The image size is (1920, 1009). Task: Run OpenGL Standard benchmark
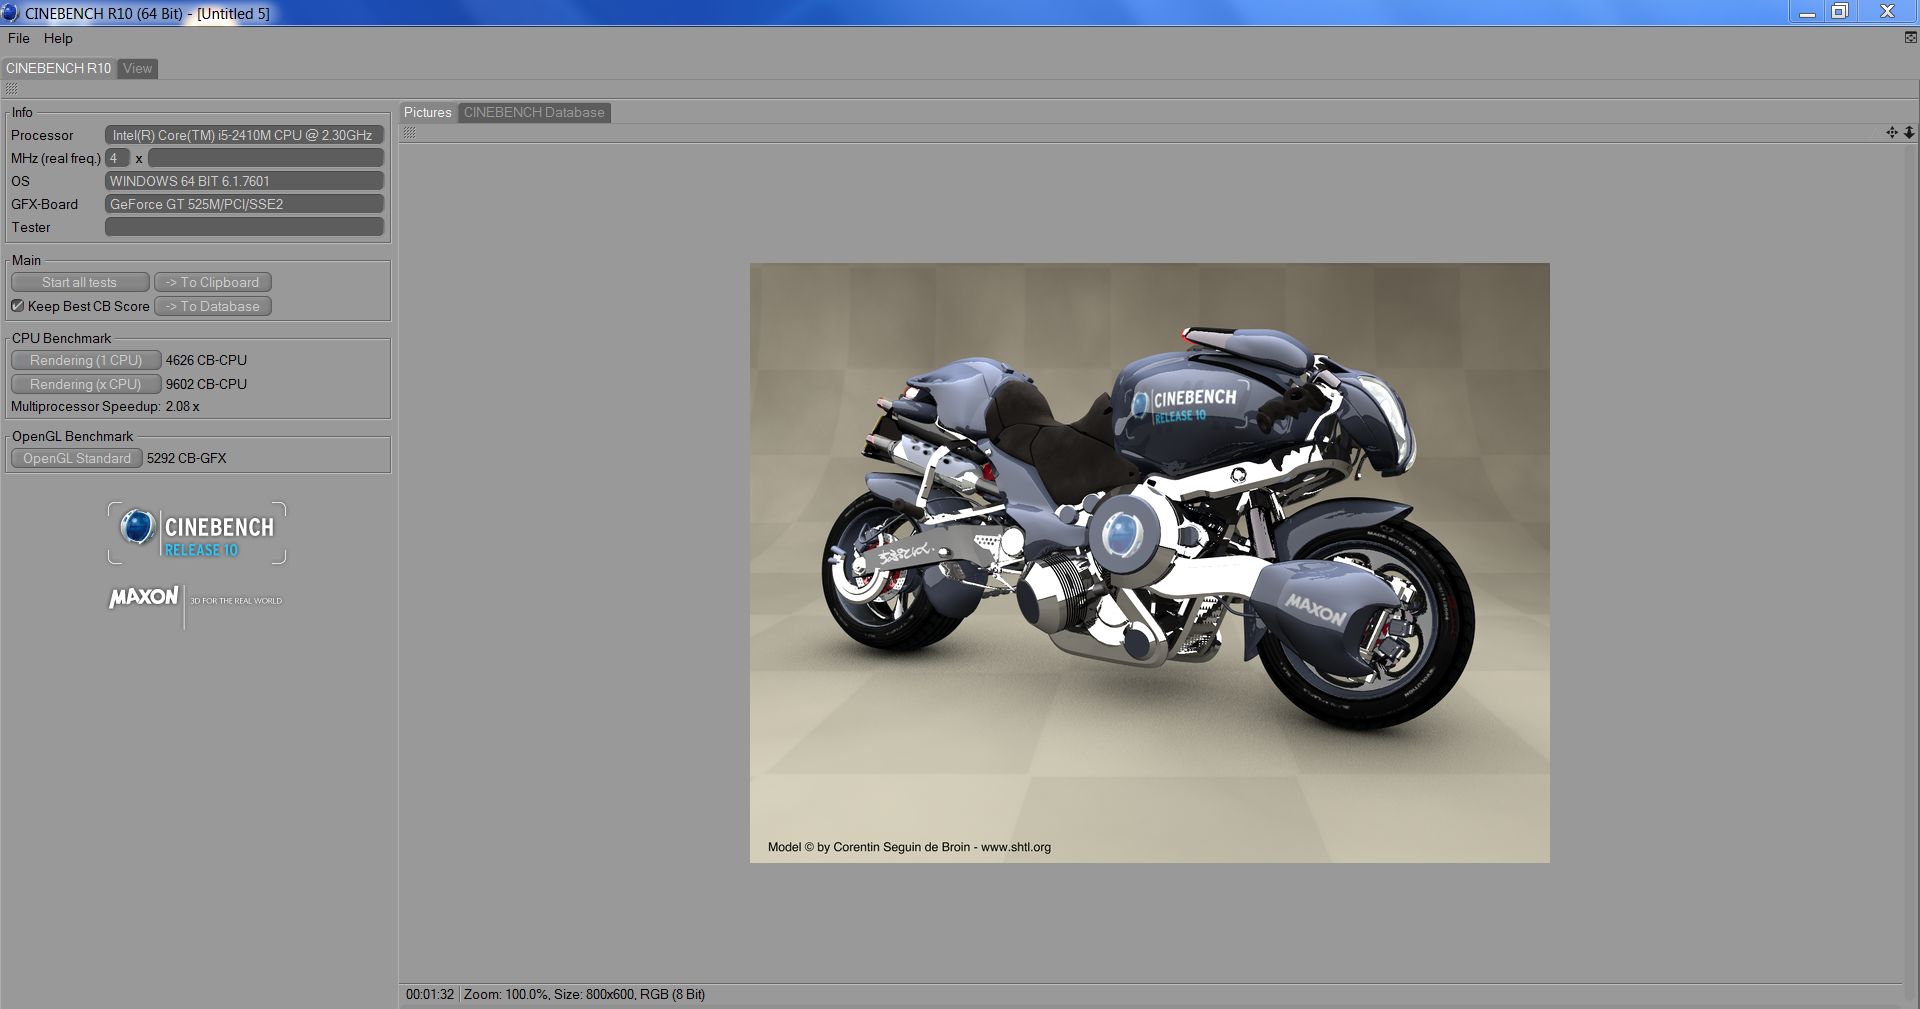77,458
